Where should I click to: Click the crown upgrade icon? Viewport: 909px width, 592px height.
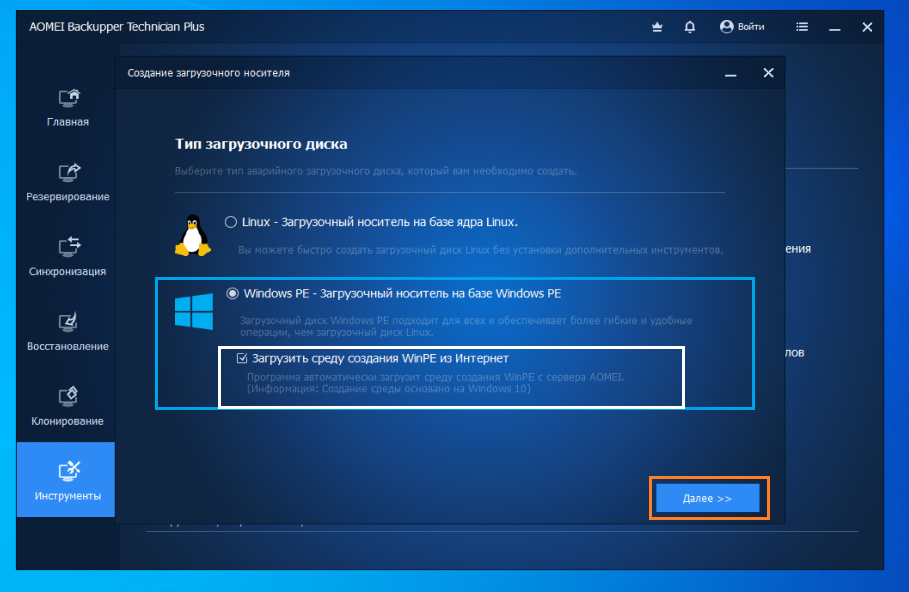(657, 27)
